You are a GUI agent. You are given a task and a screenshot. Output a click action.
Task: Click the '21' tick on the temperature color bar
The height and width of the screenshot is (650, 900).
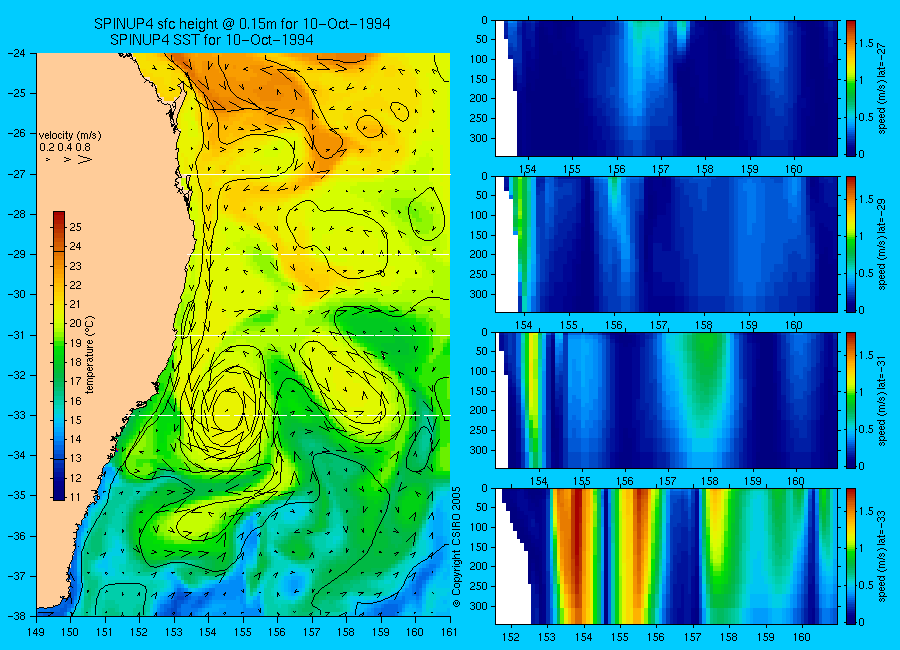pyautogui.click(x=75, y=304)
